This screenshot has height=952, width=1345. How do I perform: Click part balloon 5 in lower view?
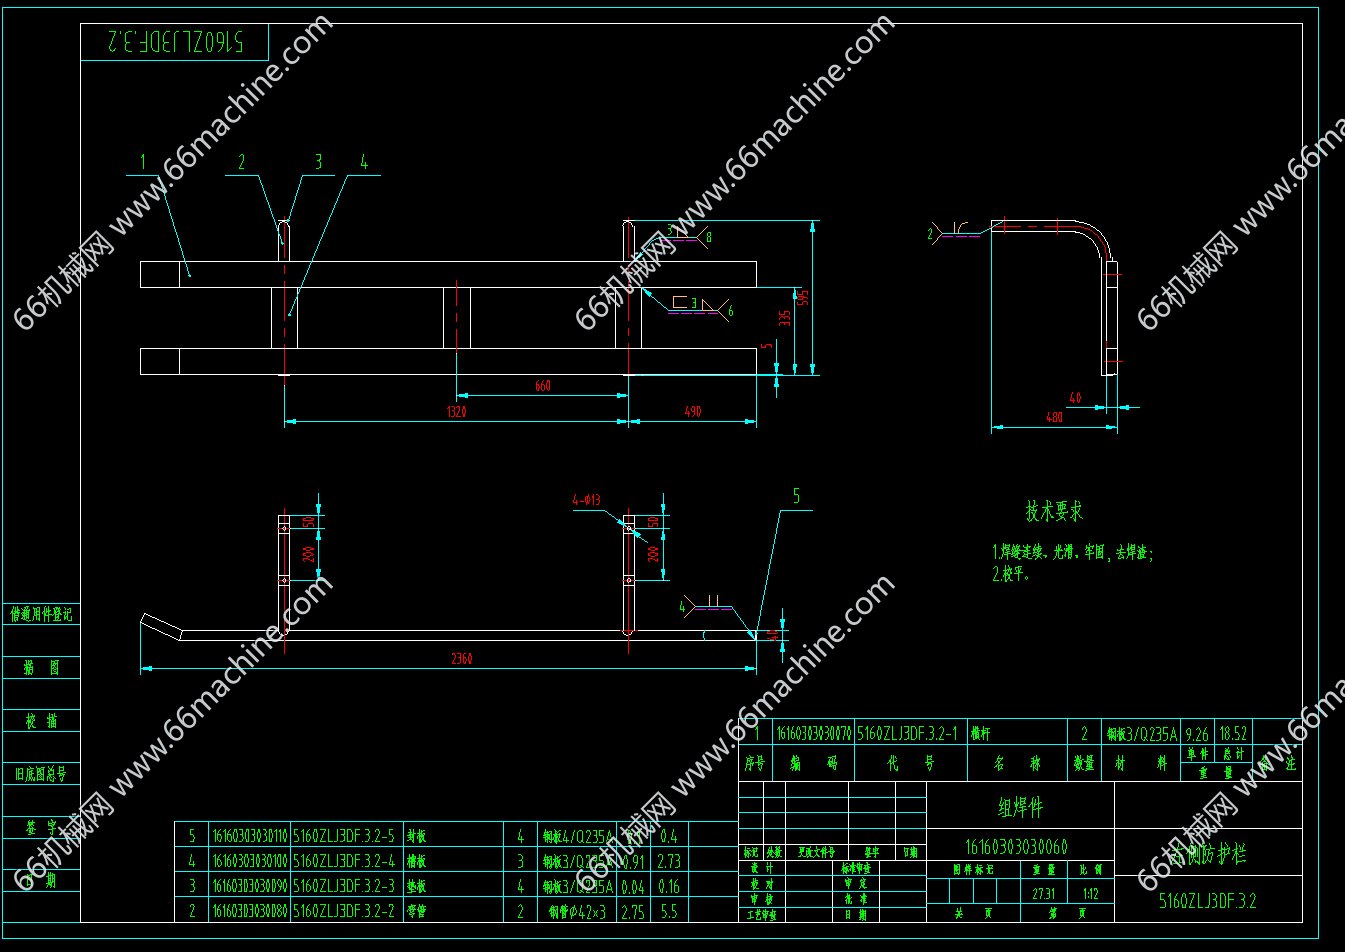click(x=796, y=496)
